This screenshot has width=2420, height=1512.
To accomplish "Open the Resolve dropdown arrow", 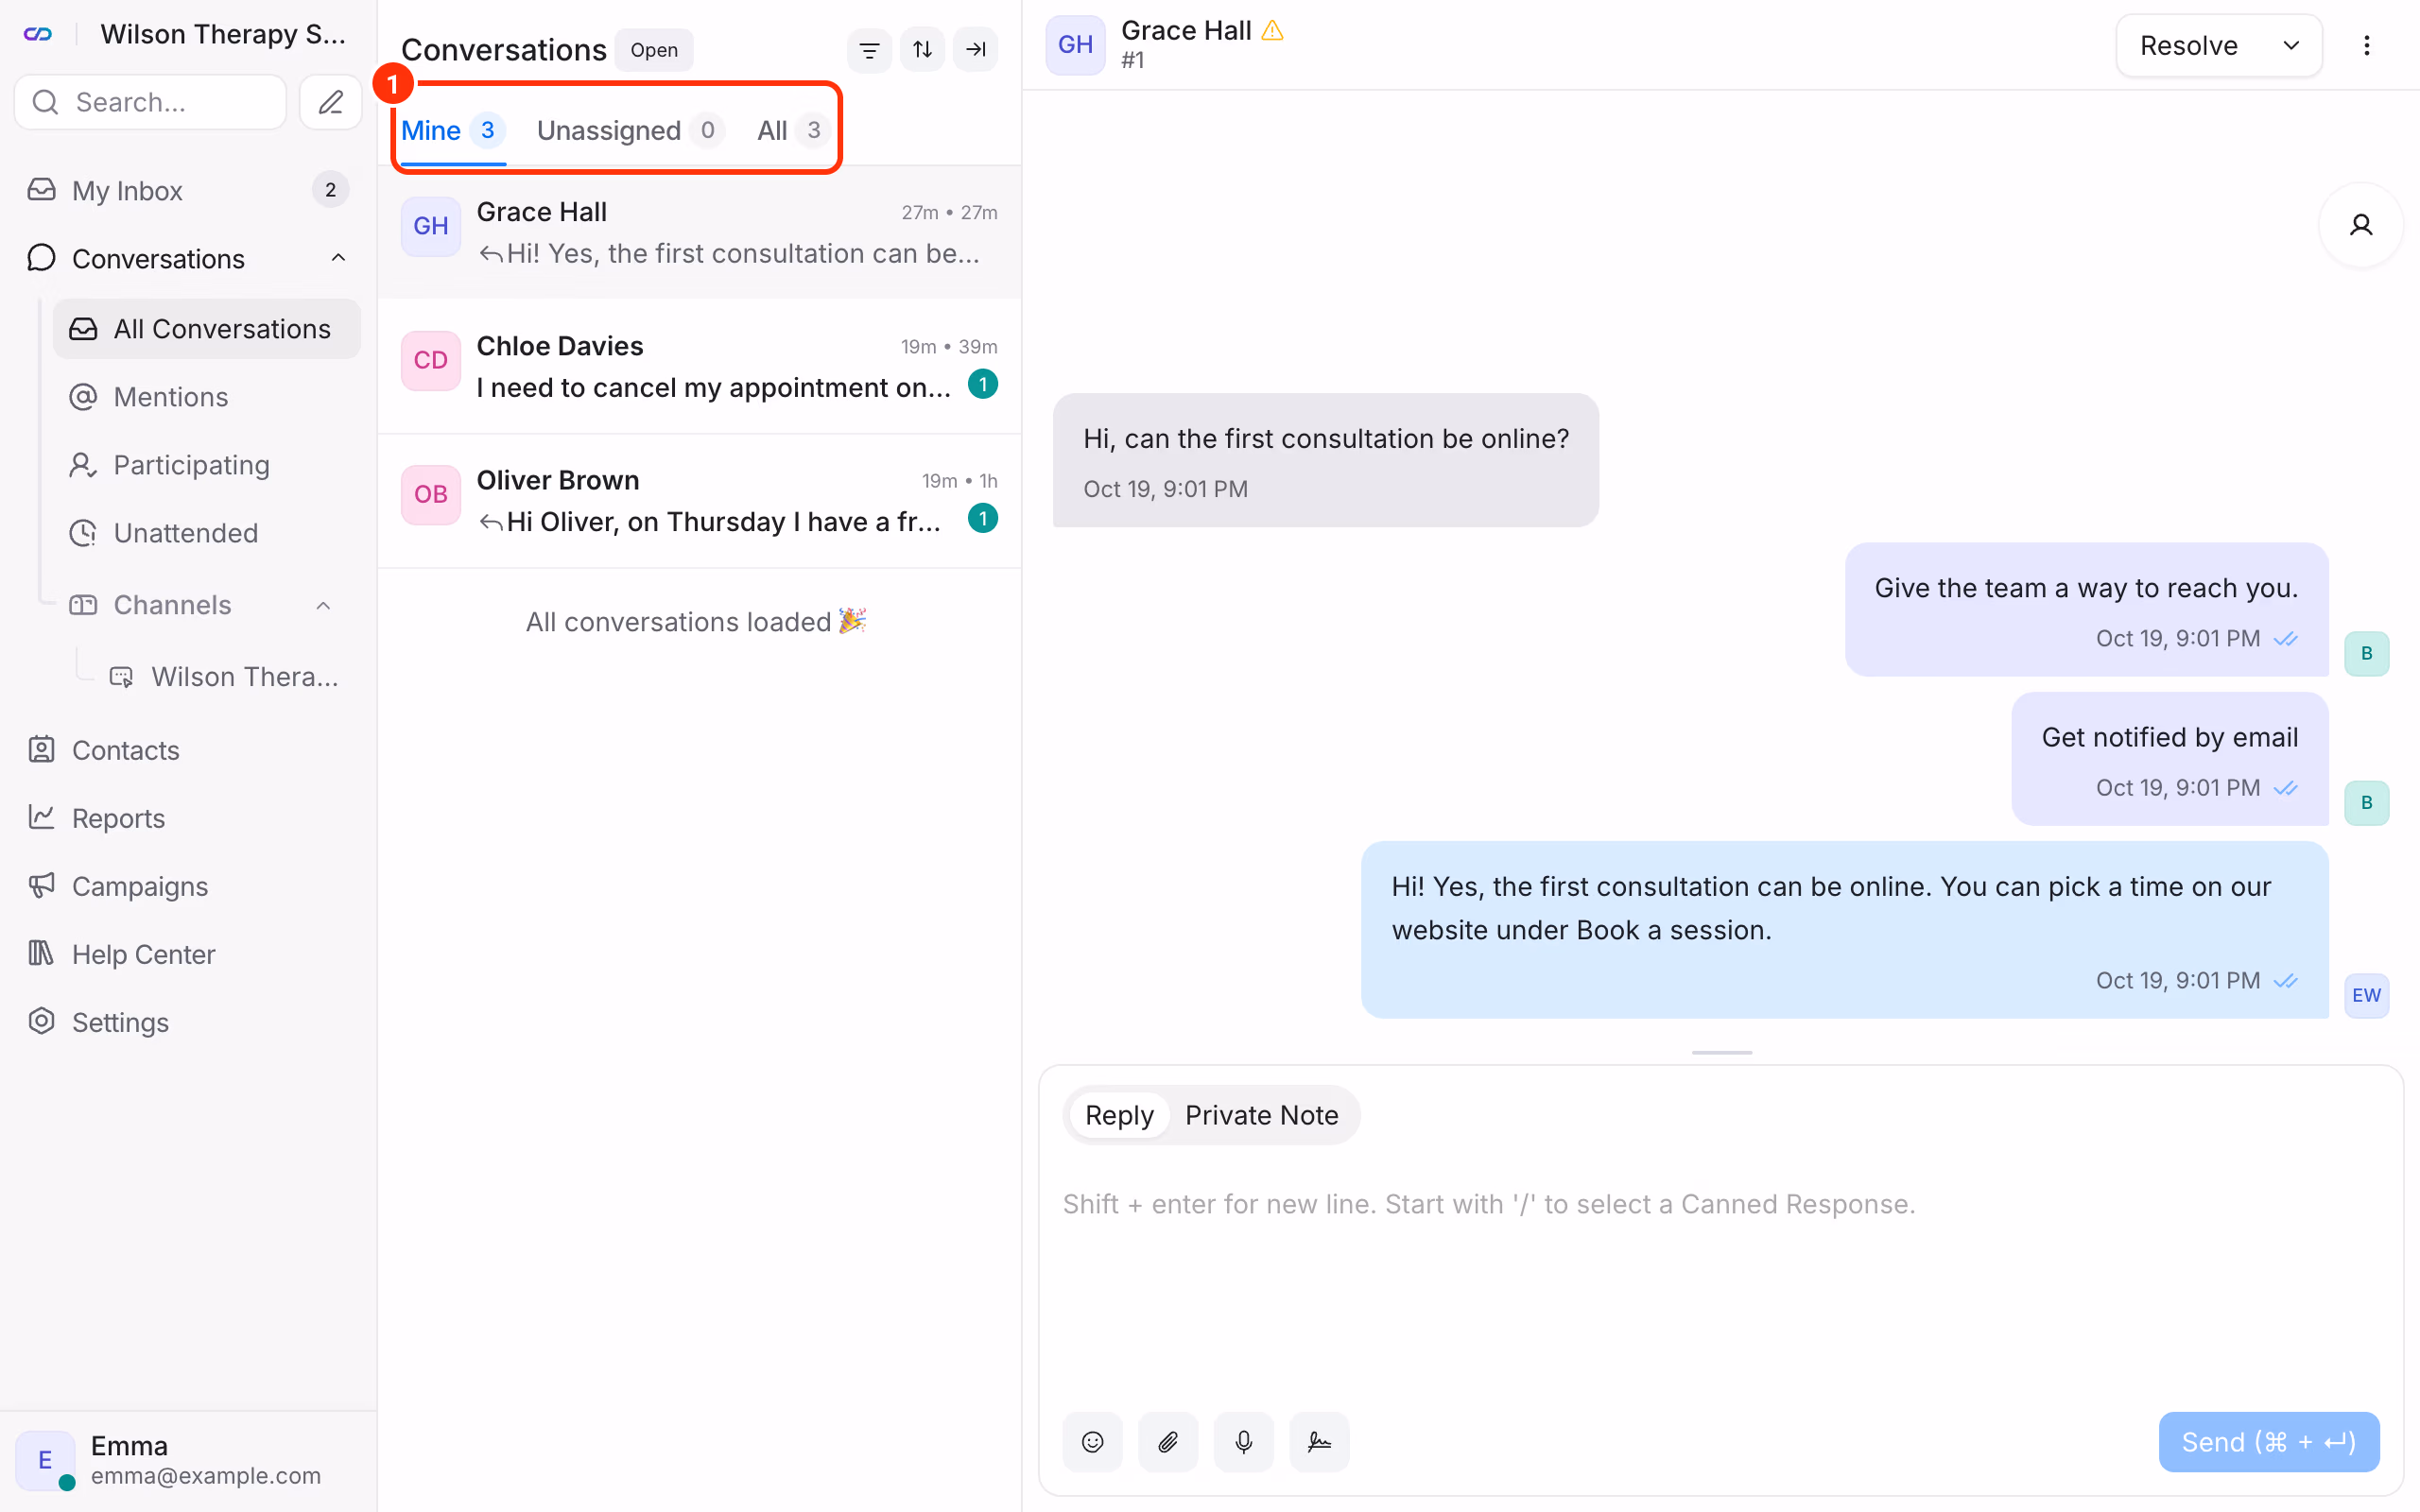I will (2291, 45).
